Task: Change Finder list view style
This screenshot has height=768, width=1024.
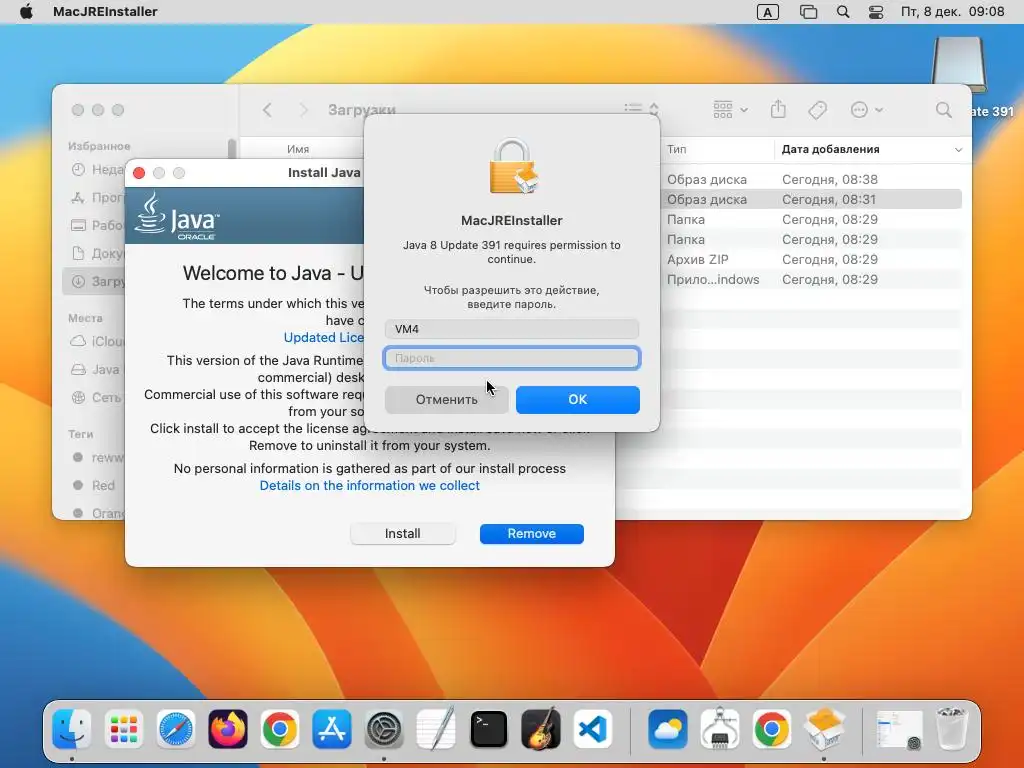Action: pyautogui.click(x=641, y=109)
